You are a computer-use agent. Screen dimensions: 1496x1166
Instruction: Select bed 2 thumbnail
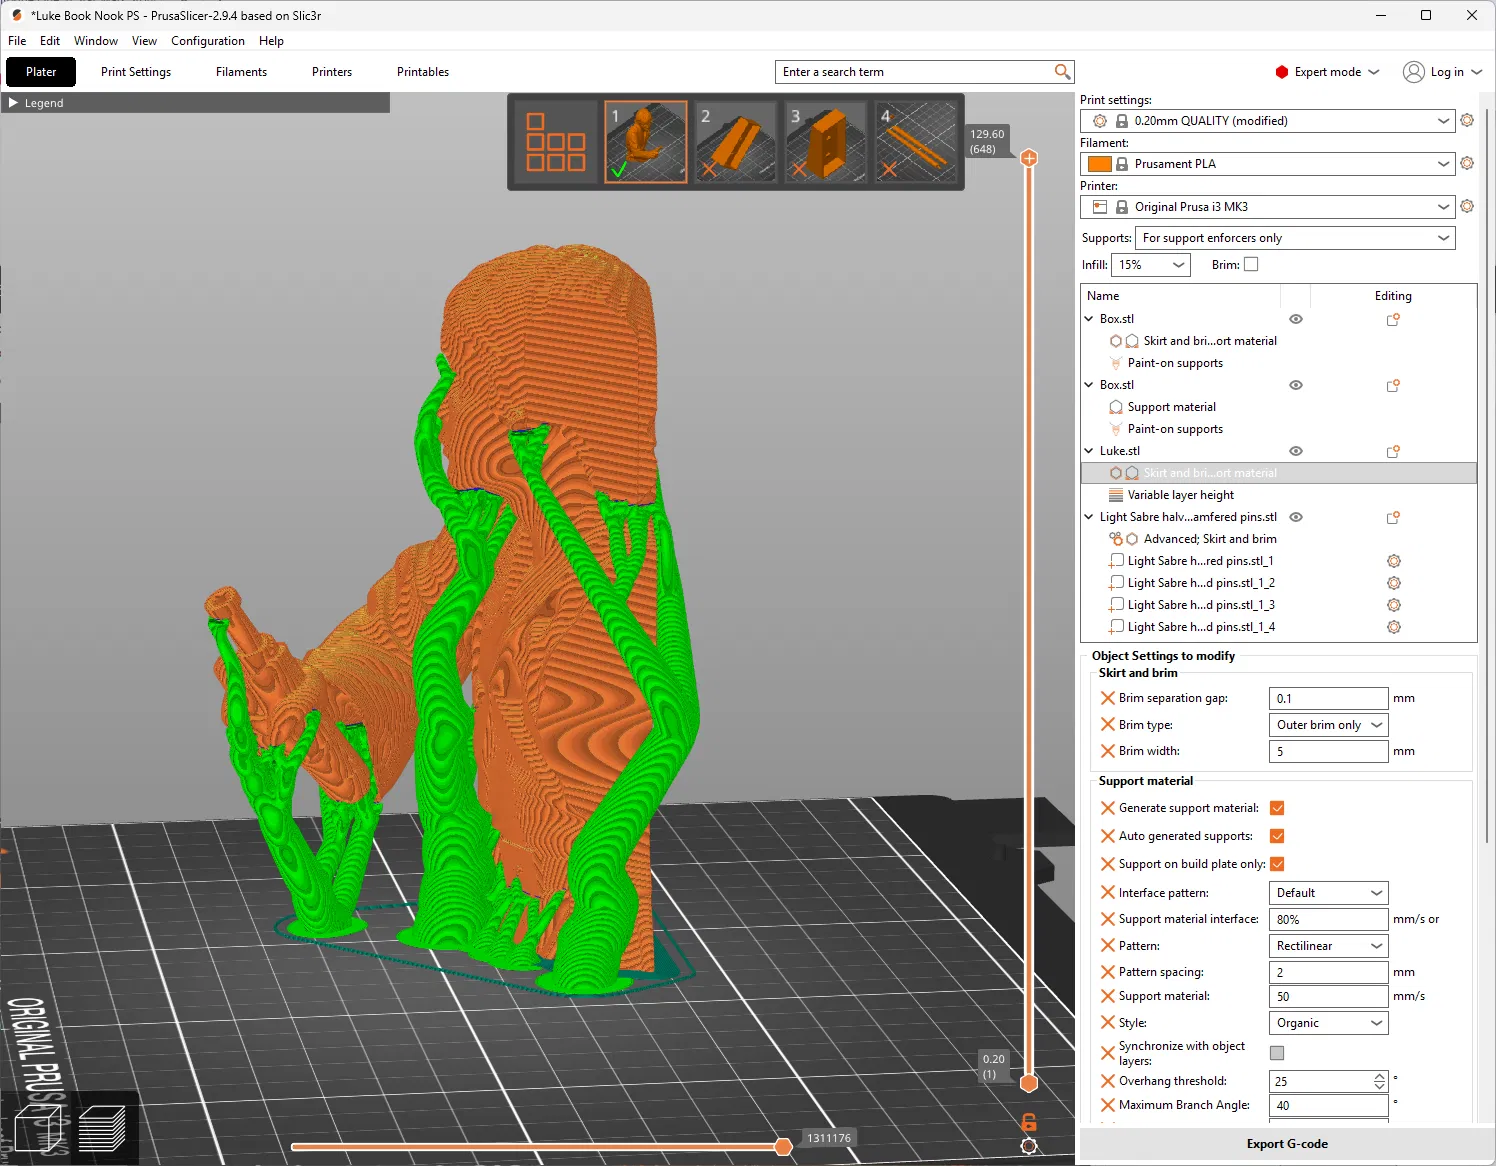click(x=736, y=142)
